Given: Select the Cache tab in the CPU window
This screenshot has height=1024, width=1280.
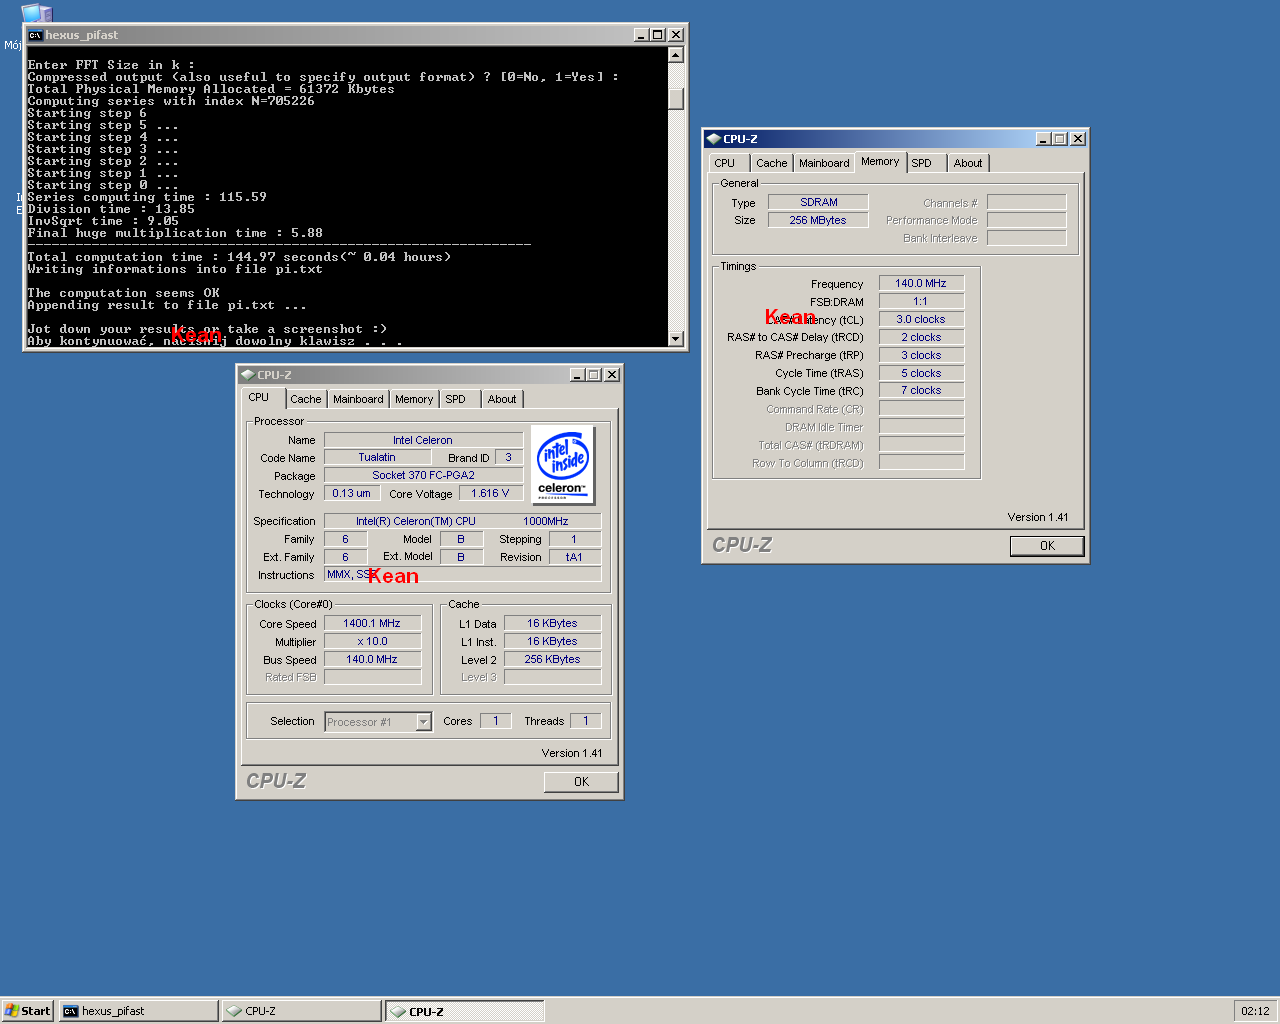Looking at the screenshot, I should [306, 399].
